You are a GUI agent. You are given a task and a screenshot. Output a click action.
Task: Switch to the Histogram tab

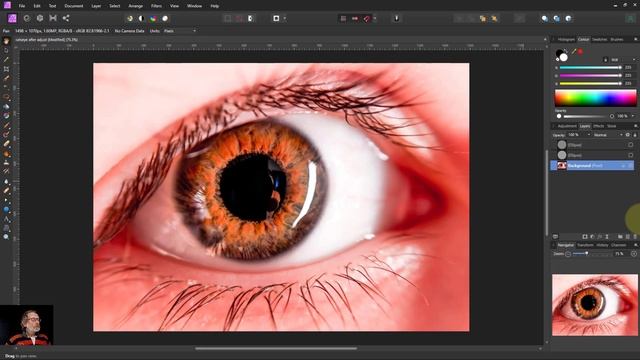566,40
